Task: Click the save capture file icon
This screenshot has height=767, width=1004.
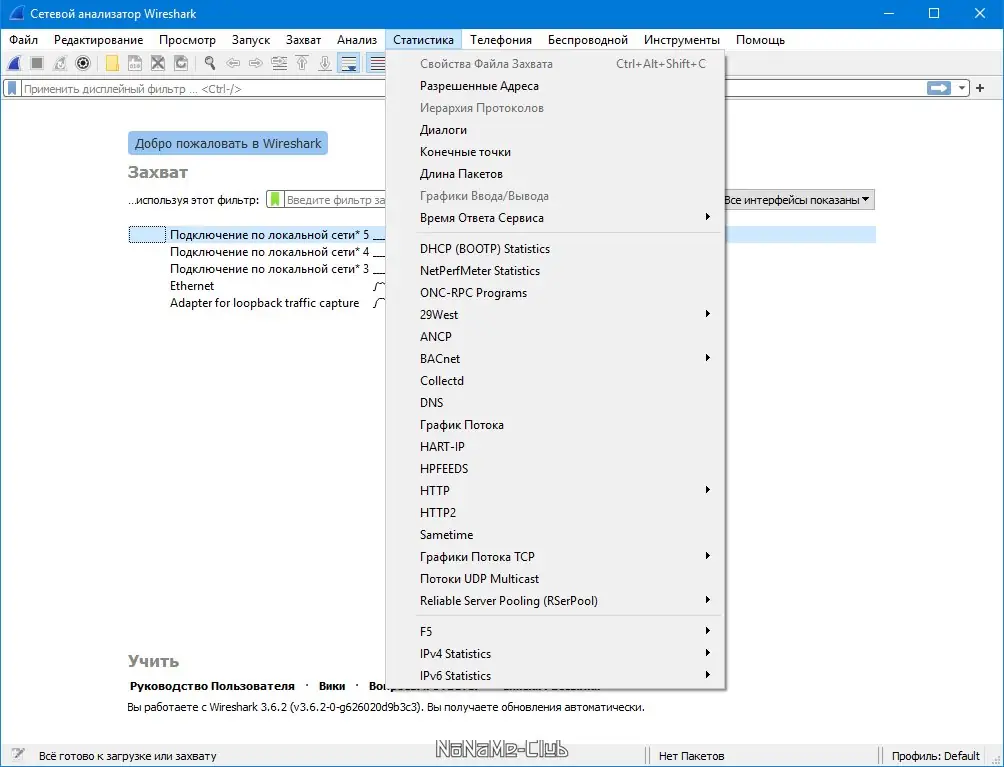Action: (x=134, y=63)
